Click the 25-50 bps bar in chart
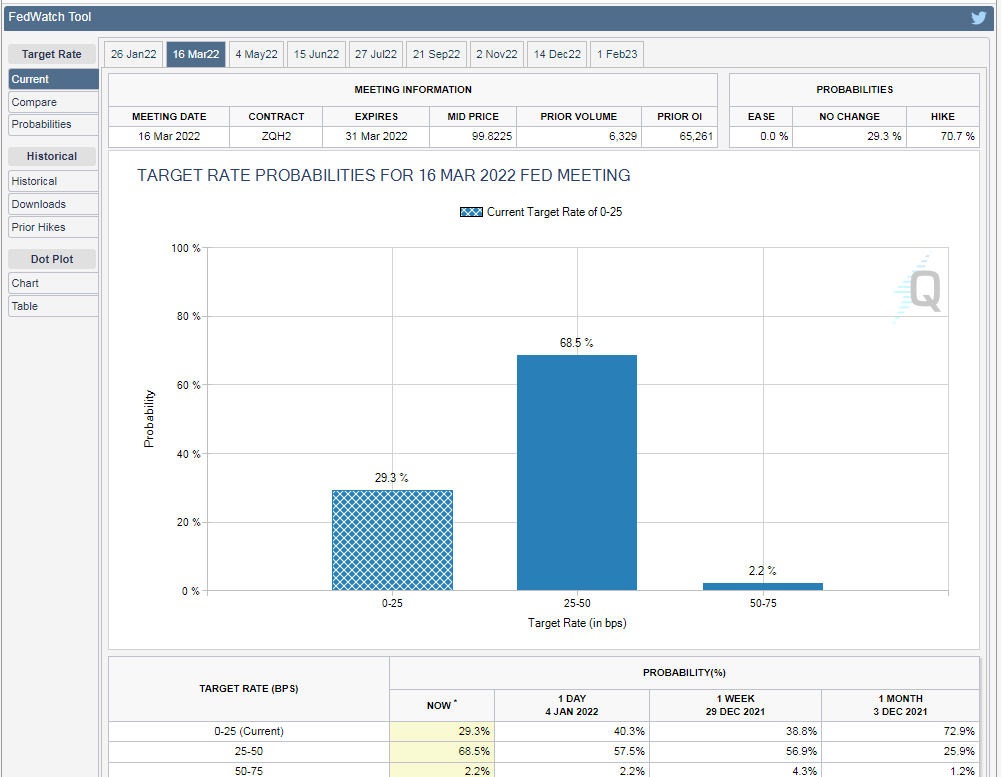This screenshot has height=777, width=1003. 576,472
